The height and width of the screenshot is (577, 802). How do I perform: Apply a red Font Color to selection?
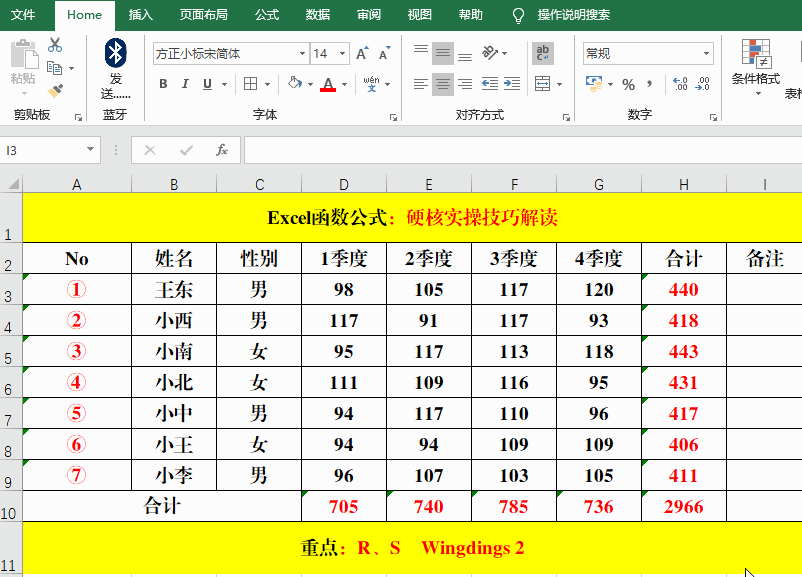(x=327, y=84)
